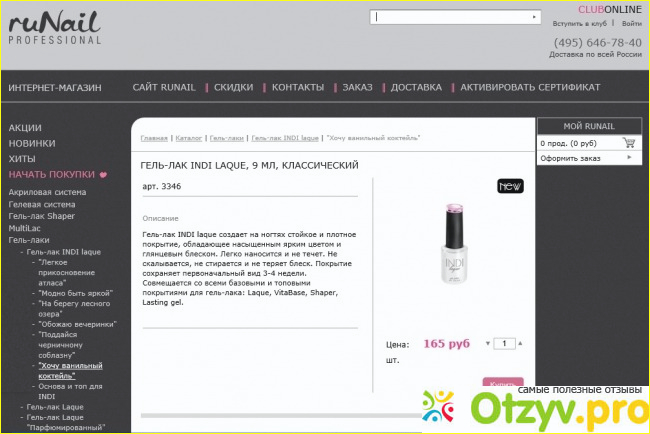Click the Купить buy button

[x=503, y=382]
